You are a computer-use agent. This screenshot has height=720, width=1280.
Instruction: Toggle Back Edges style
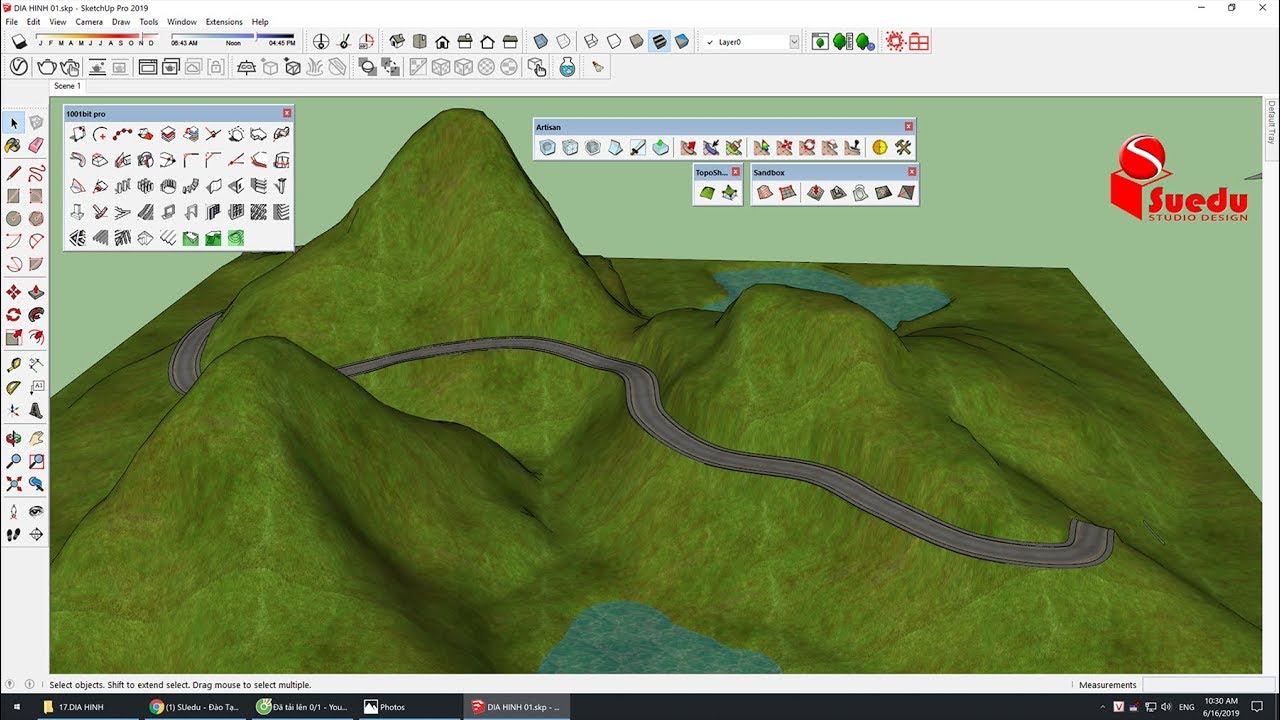564,42
